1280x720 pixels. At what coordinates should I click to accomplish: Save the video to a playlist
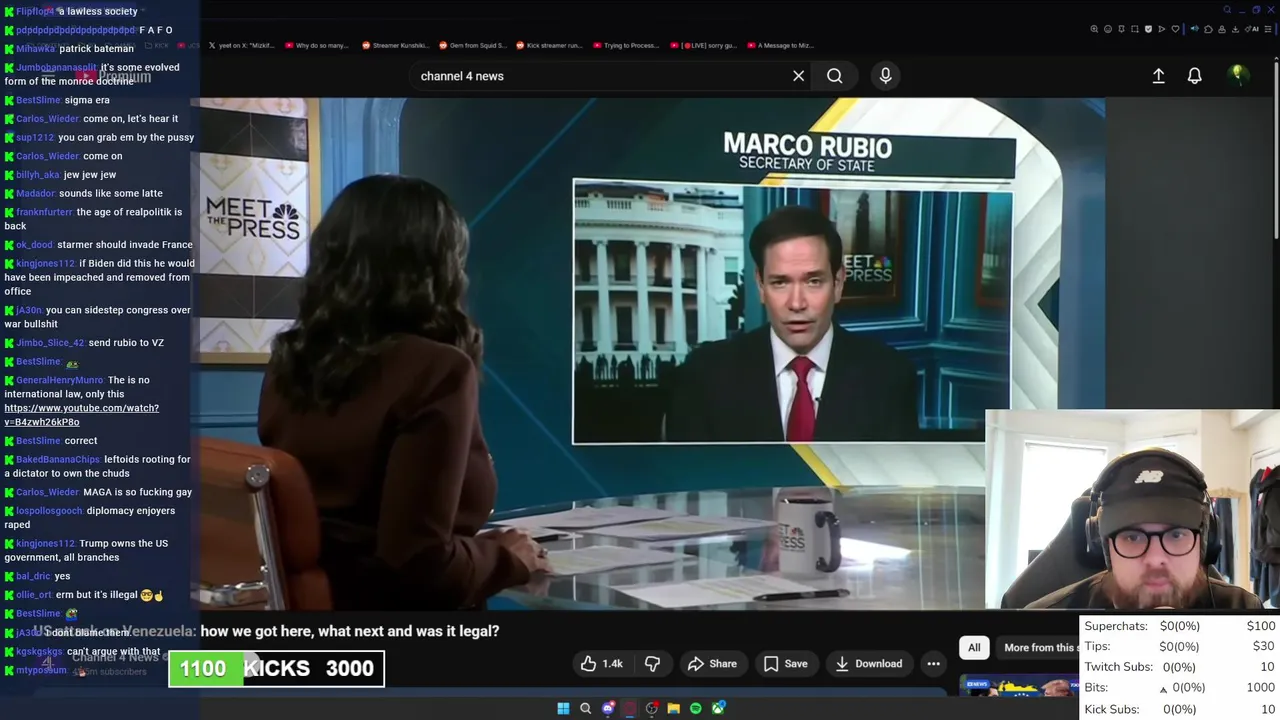point(785,663)
